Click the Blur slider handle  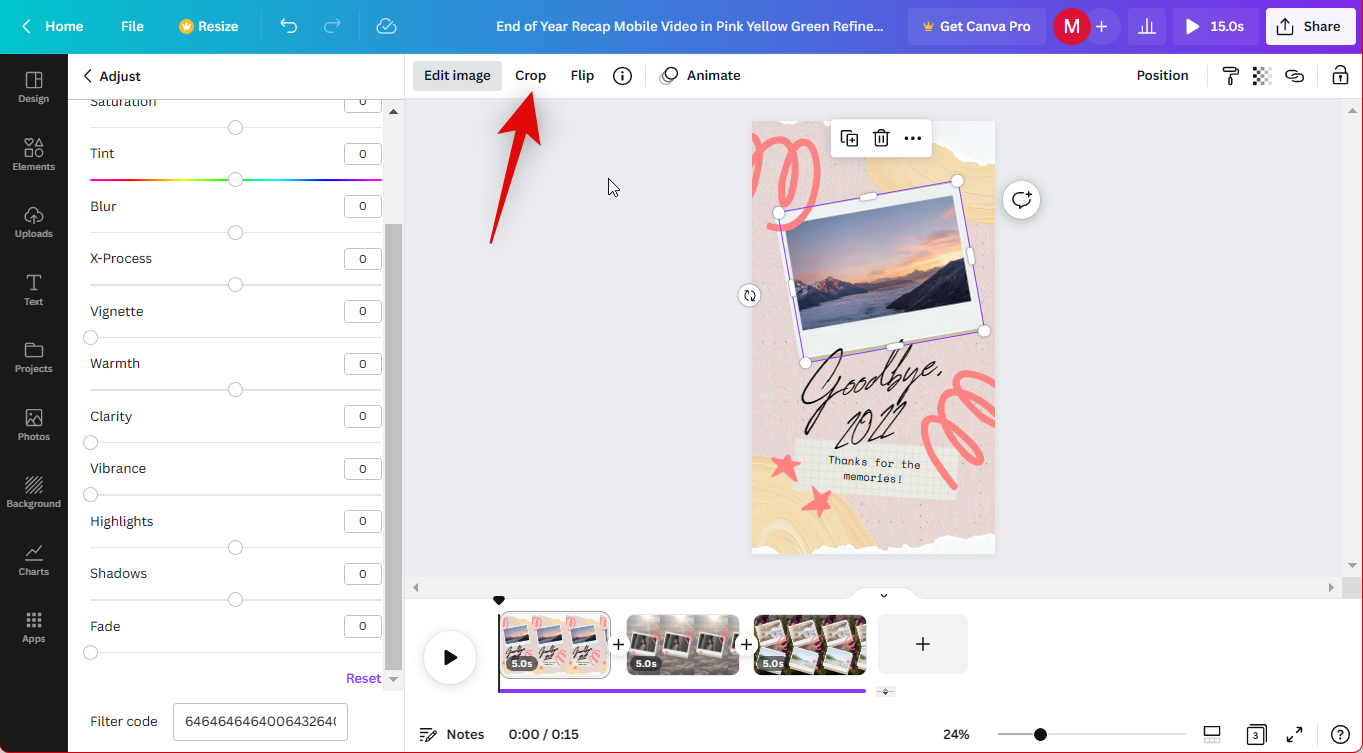pyautogui.click(x=235, y=233)
